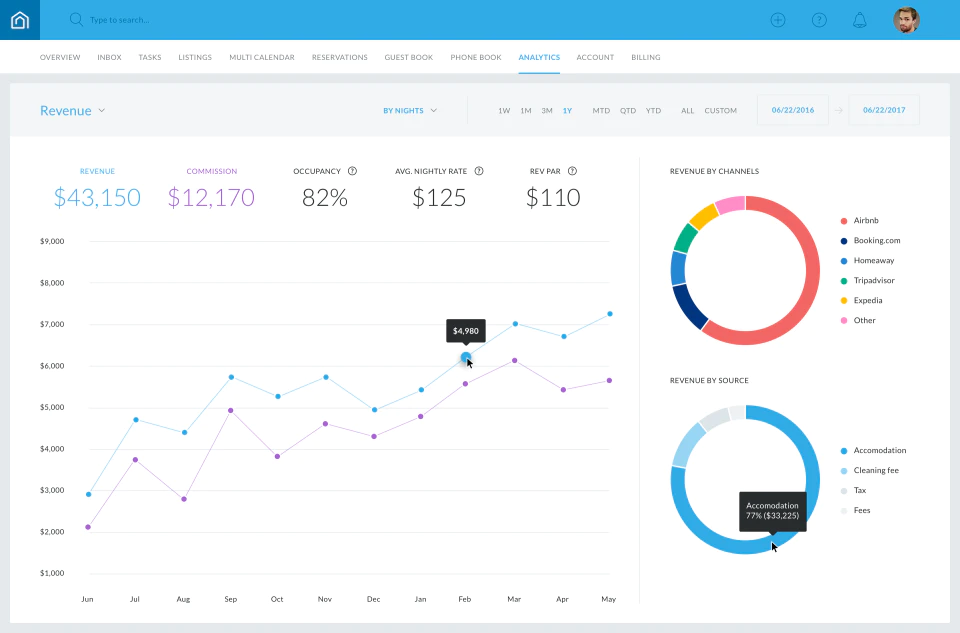Open the Listings tab

click(x=195, y=57)
